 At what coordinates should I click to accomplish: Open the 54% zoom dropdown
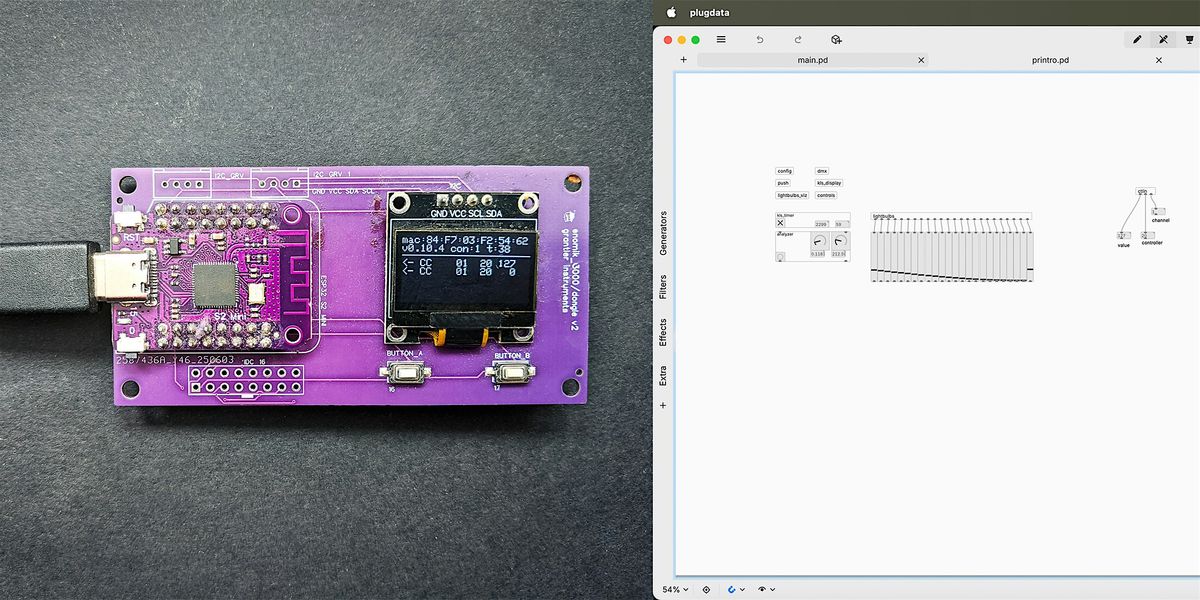coord(675,590)
